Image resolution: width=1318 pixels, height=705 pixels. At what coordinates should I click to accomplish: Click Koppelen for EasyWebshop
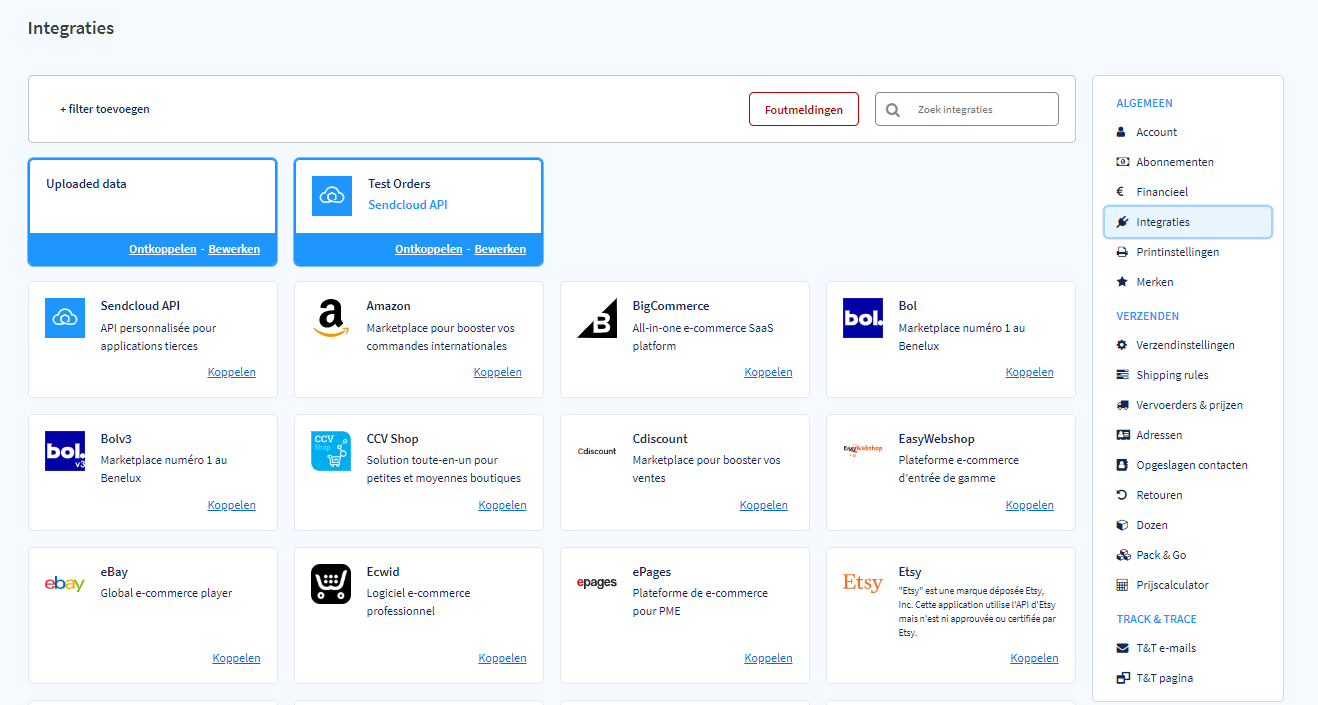[1030, 505]
